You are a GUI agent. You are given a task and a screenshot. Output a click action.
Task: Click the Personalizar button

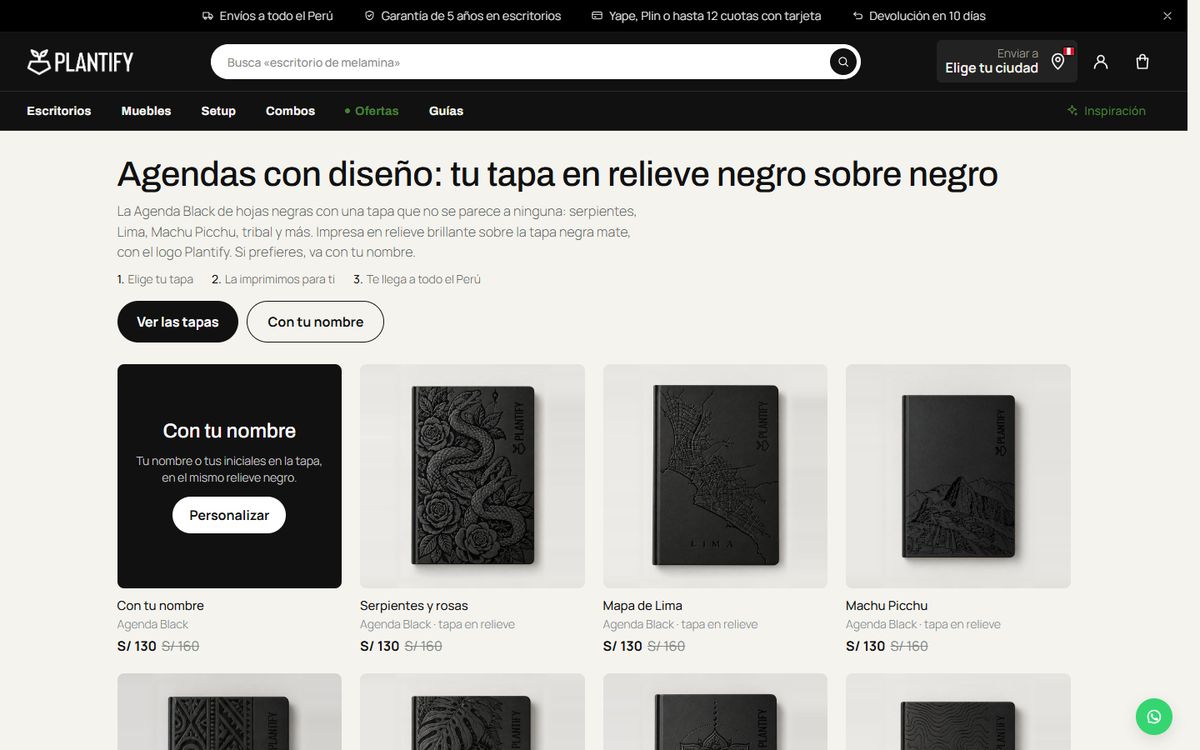[229, 515]
